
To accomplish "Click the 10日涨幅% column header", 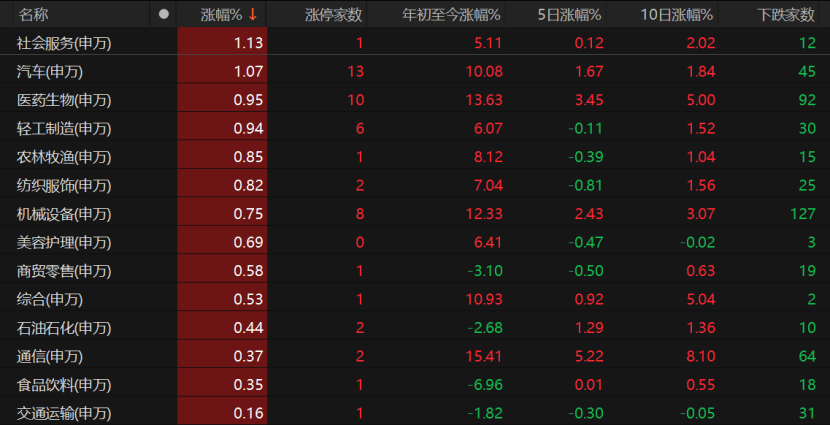I will 678,14.
